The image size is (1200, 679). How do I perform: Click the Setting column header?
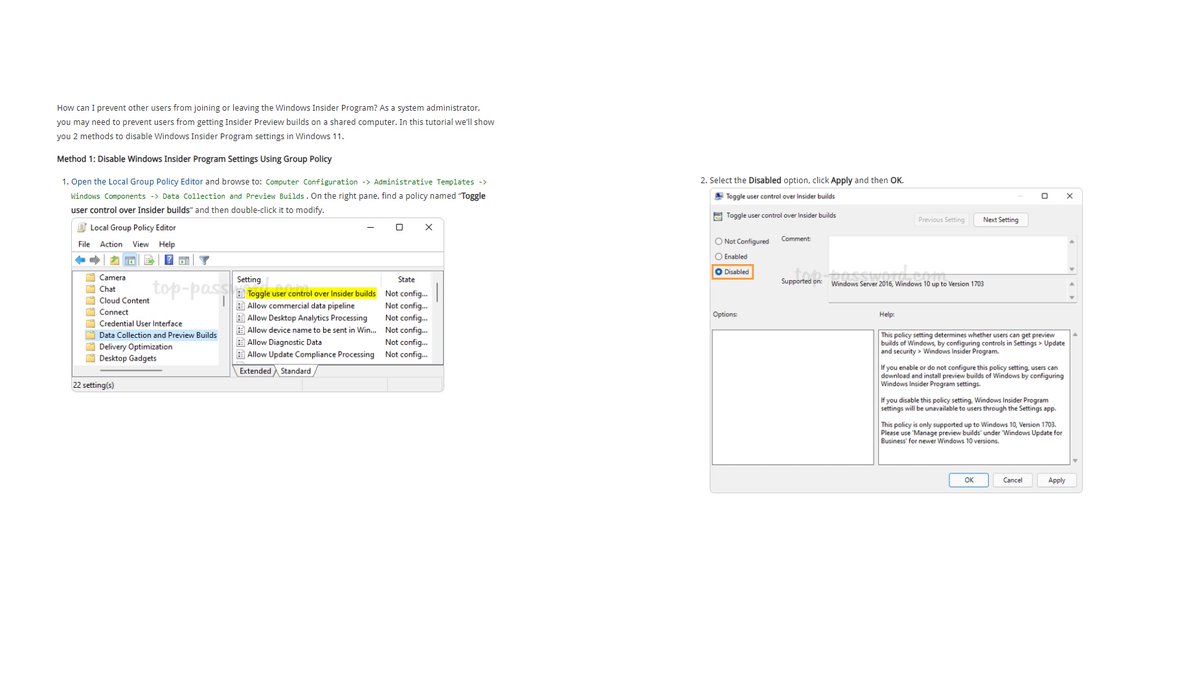click(x=249, y=279)
